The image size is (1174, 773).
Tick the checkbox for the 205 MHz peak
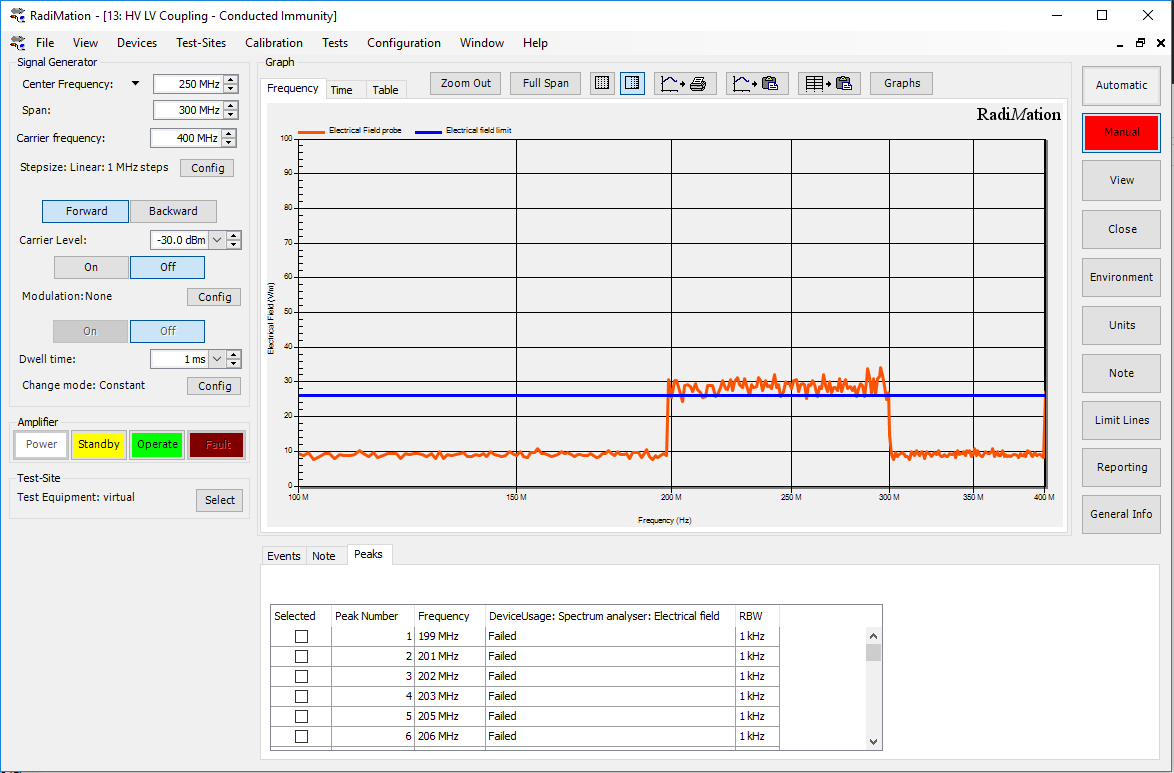(x=301, y=717)
